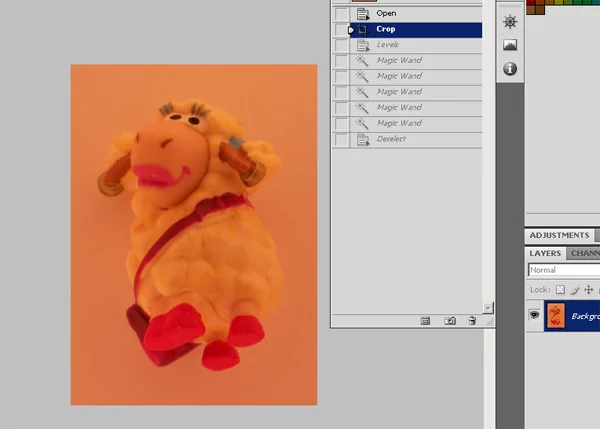Select the Background layer thumbnail

[x=555, y=315]
